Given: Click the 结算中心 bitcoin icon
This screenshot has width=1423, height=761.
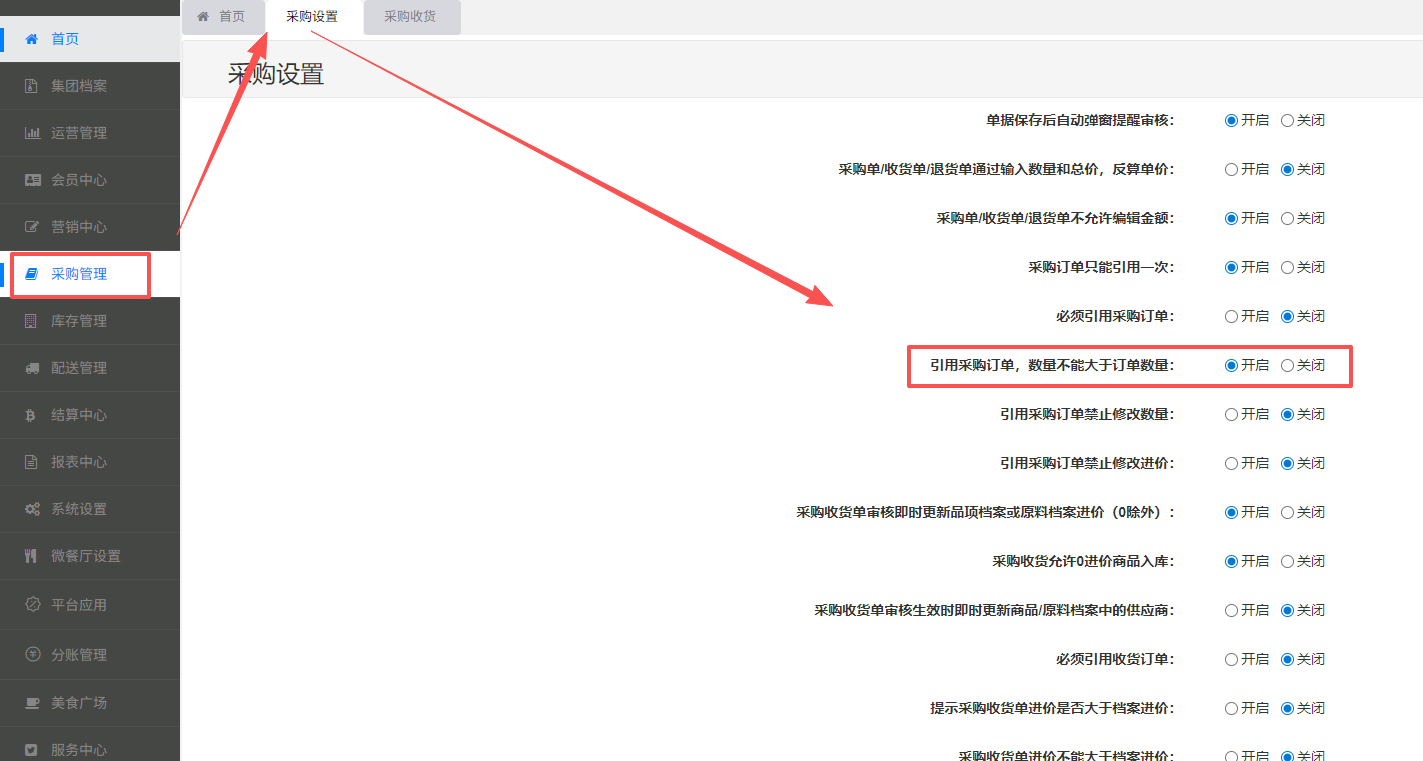Looking at the screenshot, I should point(32,415).
